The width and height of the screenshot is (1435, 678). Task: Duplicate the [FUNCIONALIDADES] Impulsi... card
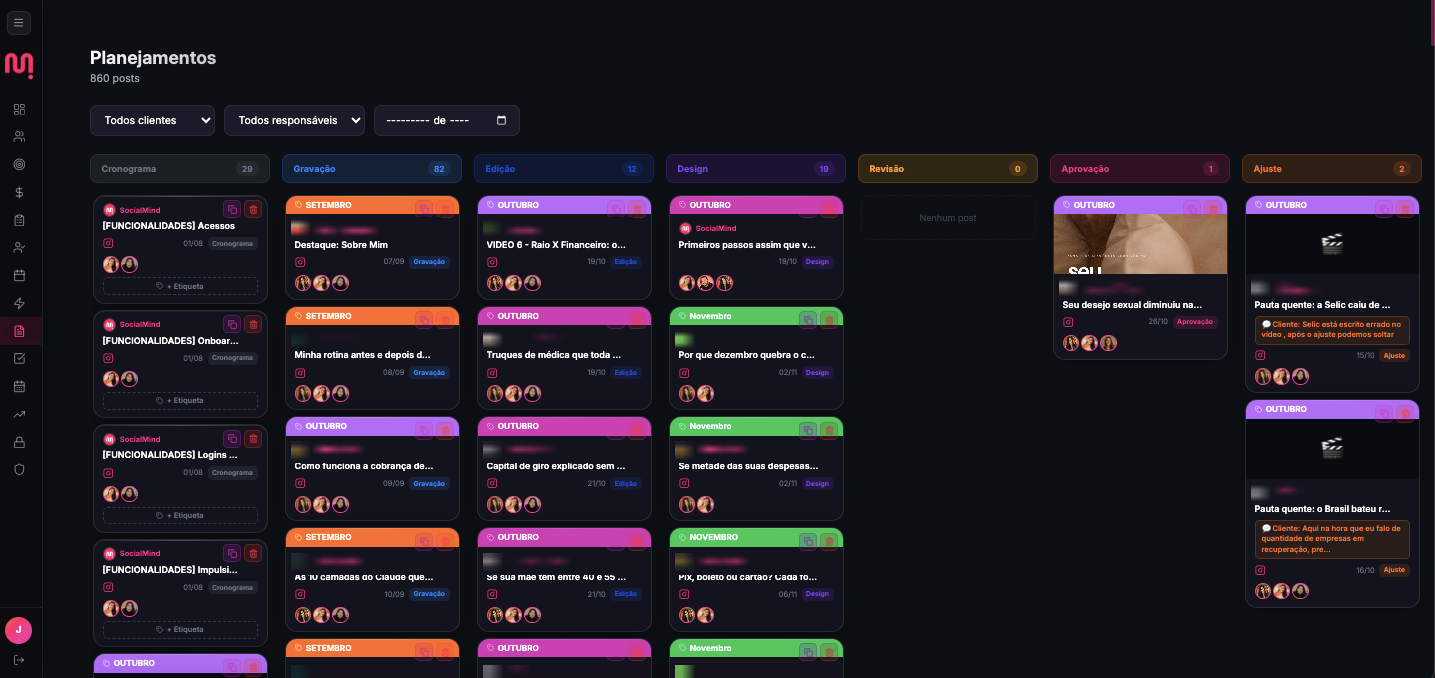(x=232, y=553)
